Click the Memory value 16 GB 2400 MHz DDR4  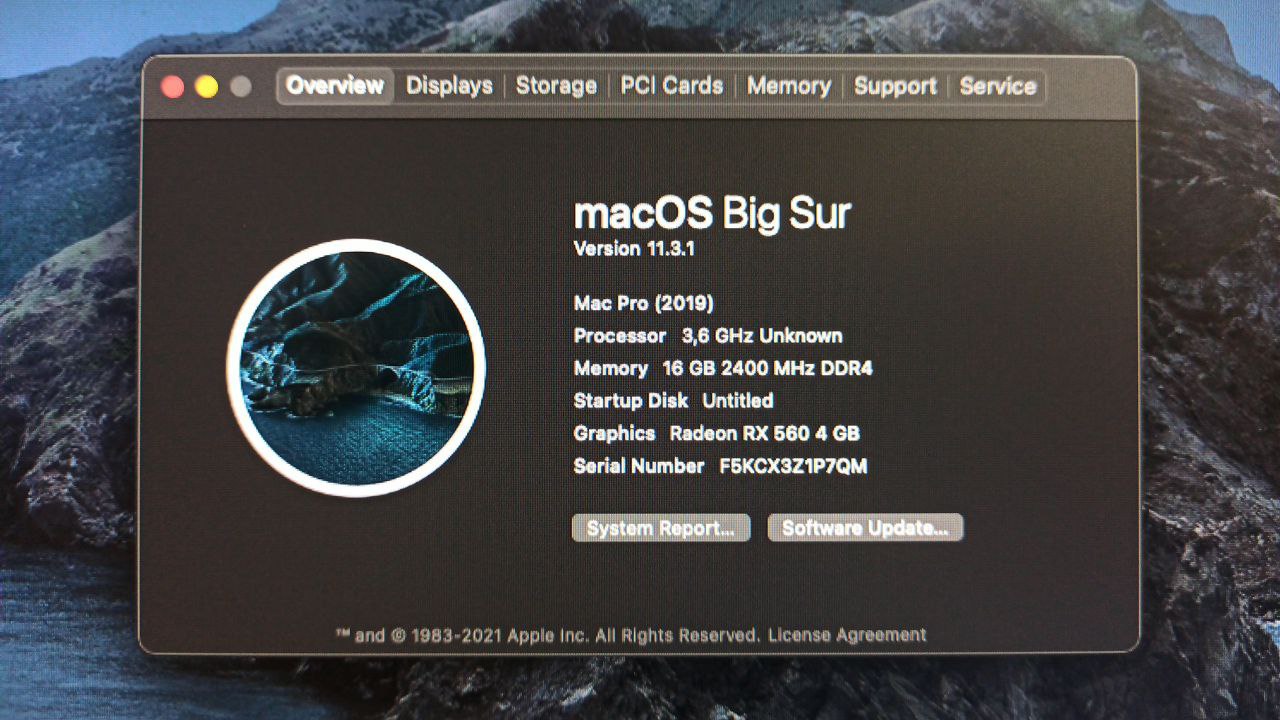point(767,368)
